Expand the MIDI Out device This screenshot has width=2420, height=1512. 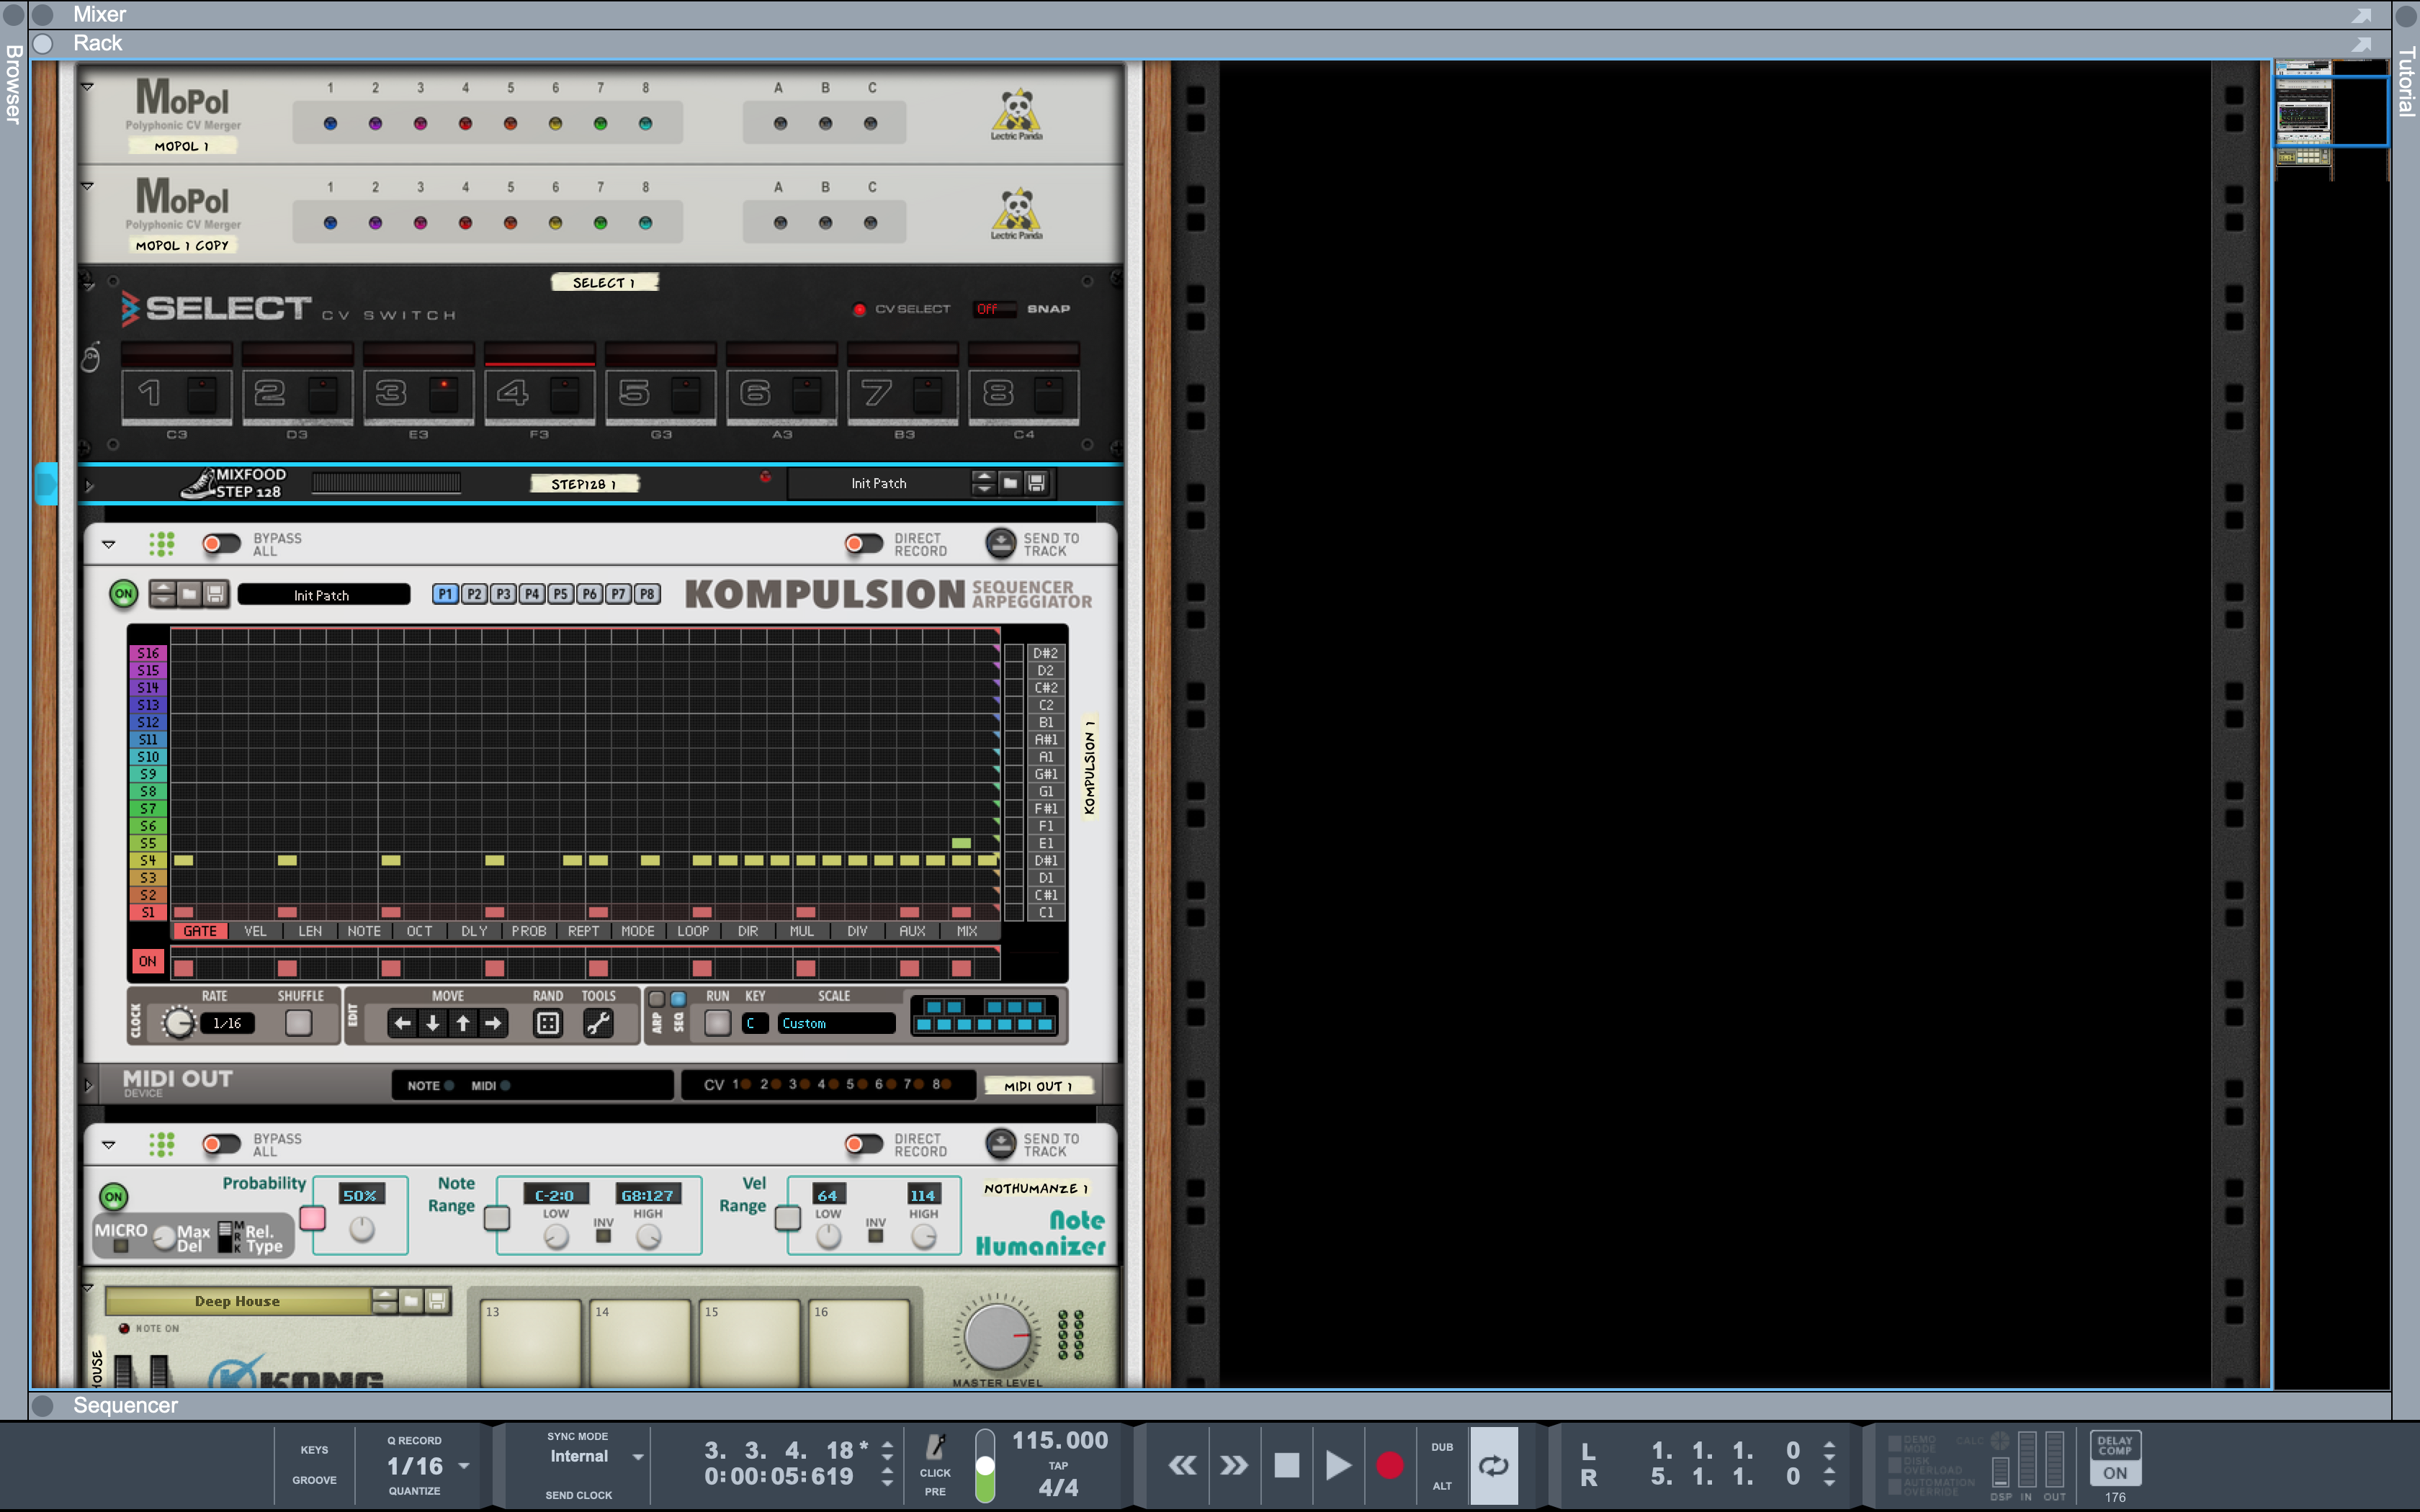[x=89, y=1086]
